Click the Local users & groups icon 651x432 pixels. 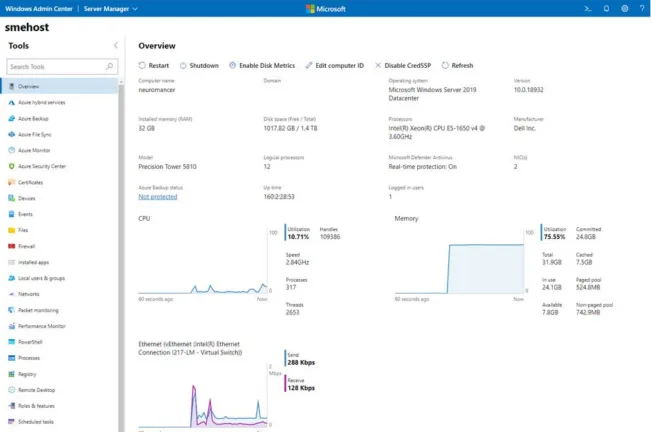point(11,278)
